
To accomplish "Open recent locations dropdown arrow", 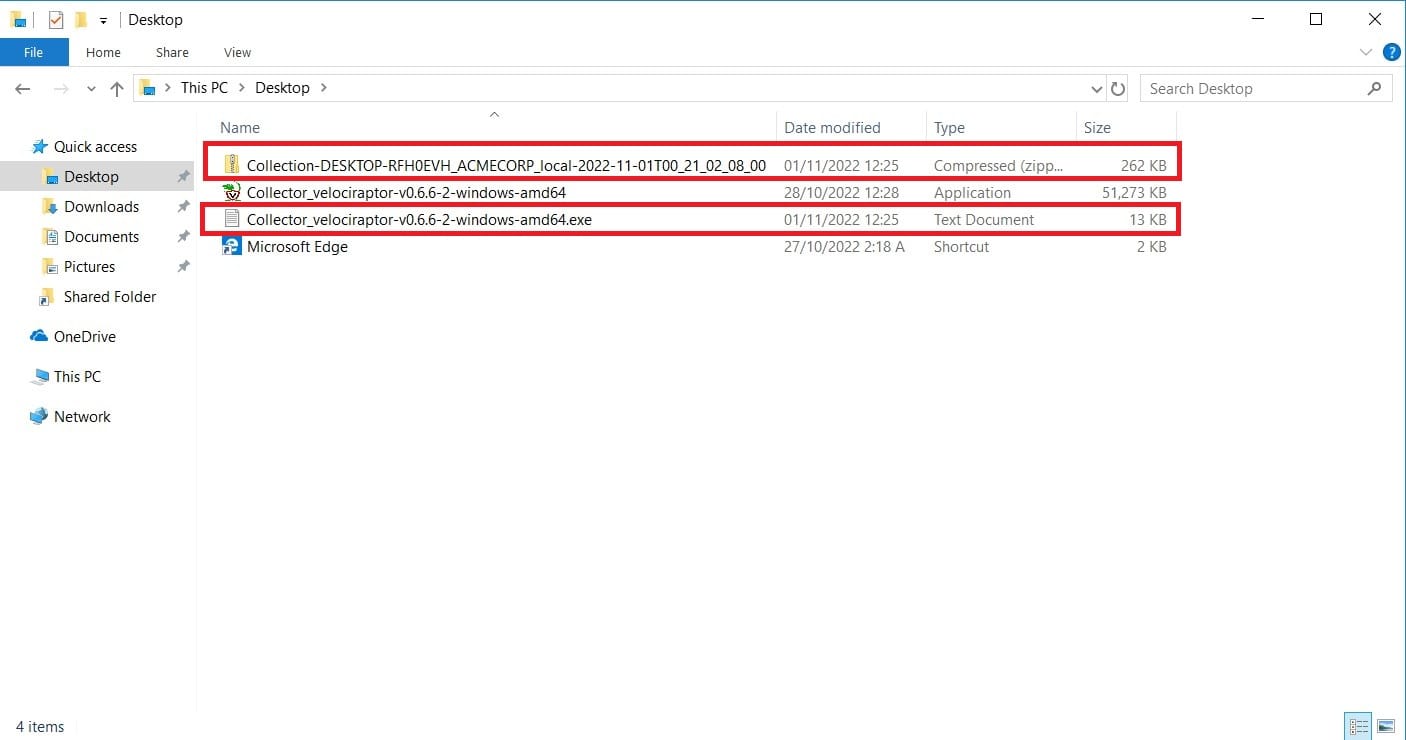I will pos(91,89).
